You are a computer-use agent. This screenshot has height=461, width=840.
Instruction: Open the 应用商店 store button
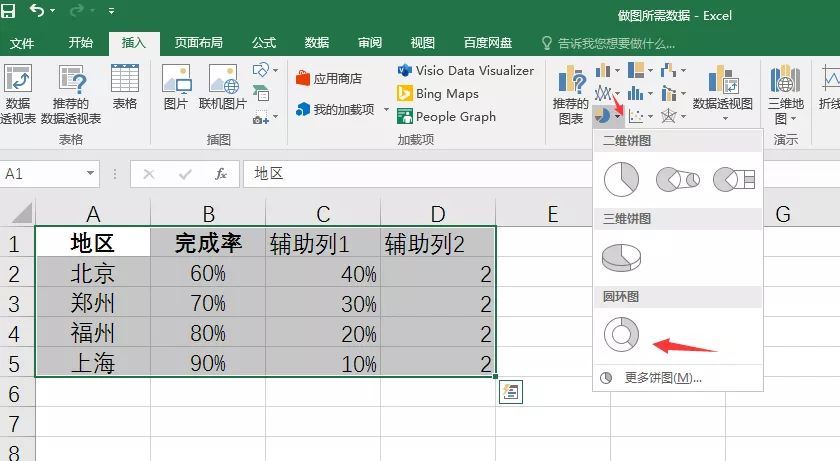click(328, 78)
